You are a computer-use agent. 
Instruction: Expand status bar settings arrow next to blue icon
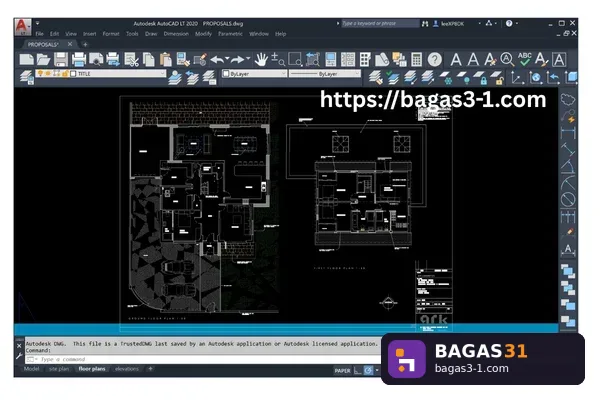[377, 371]
